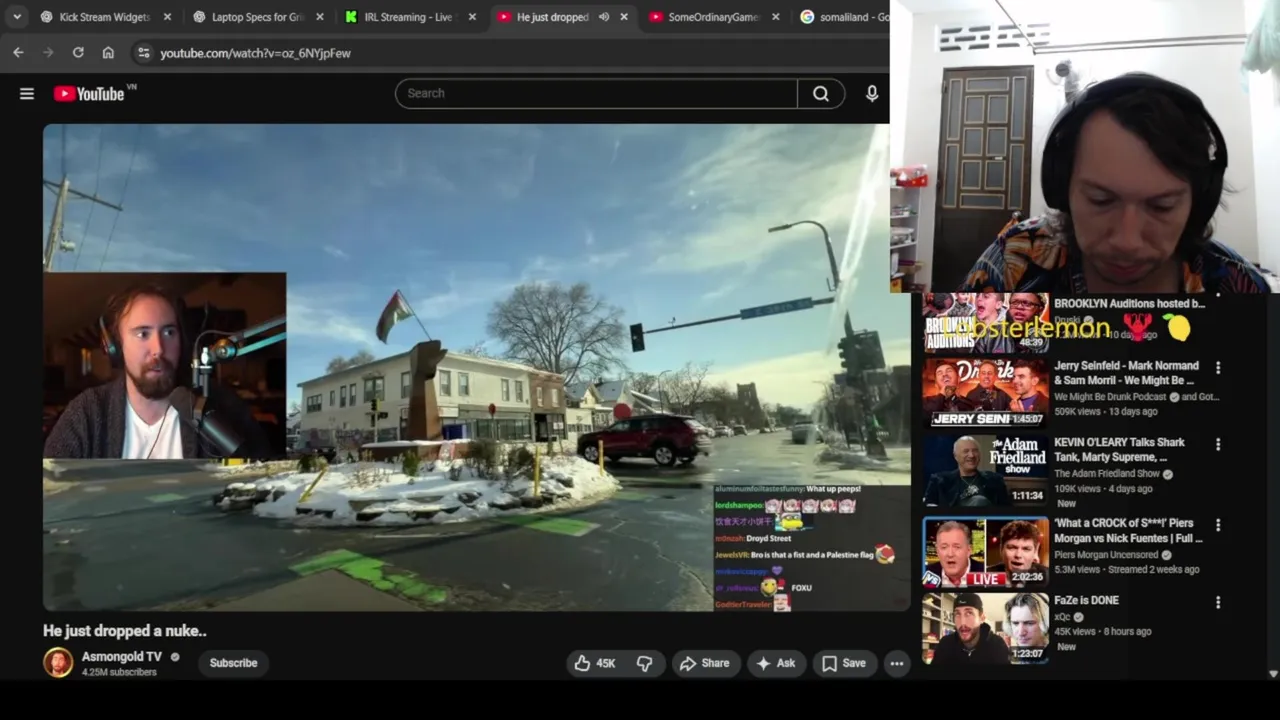Viewport: 1280px width, 720px height.
Task: Click the video title He just dropped a nuke
Action: point(125,631)
